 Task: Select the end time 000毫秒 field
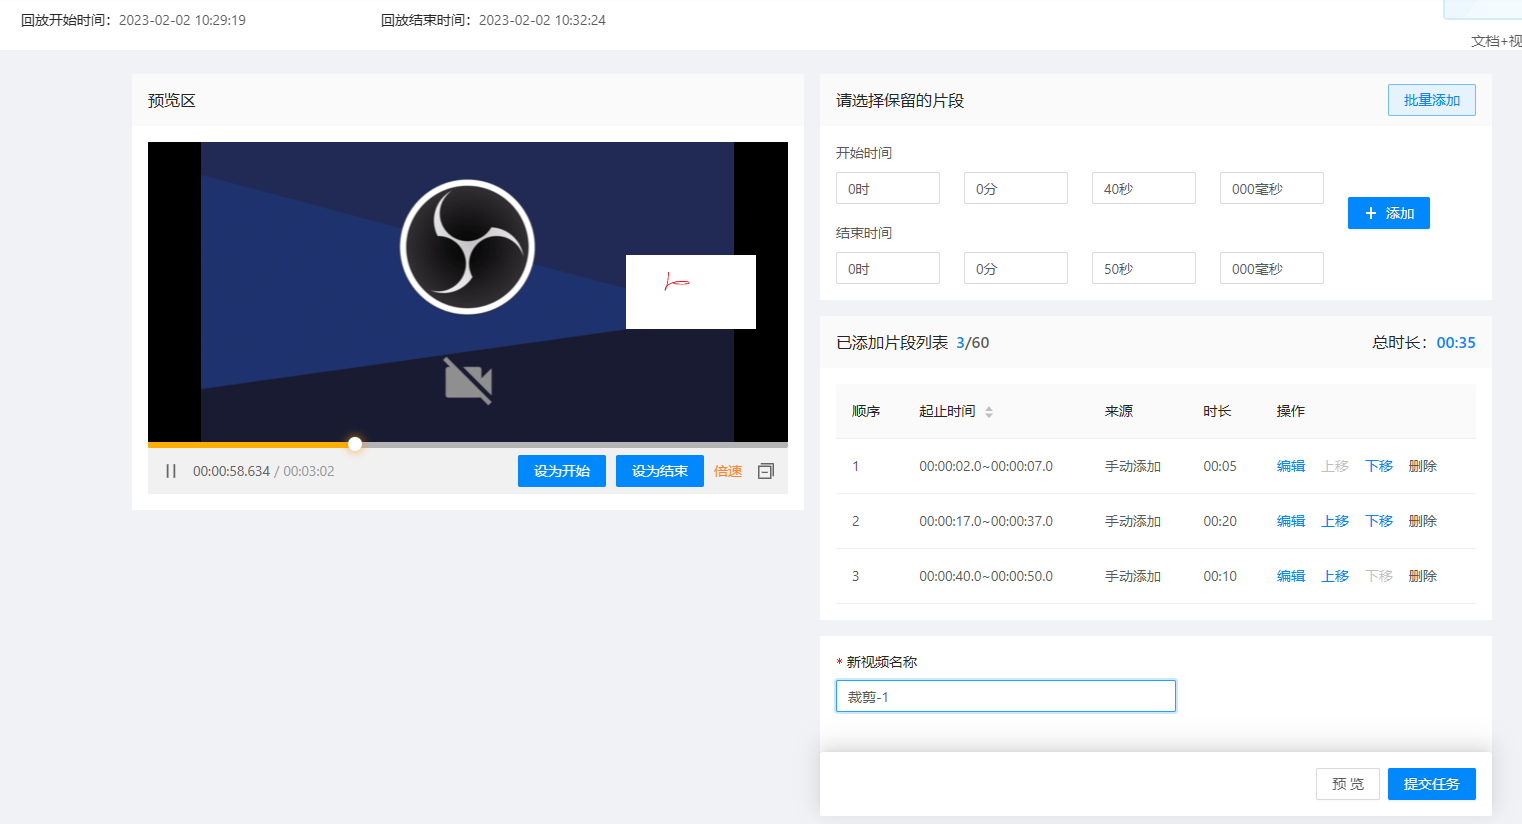(1272, 268)
